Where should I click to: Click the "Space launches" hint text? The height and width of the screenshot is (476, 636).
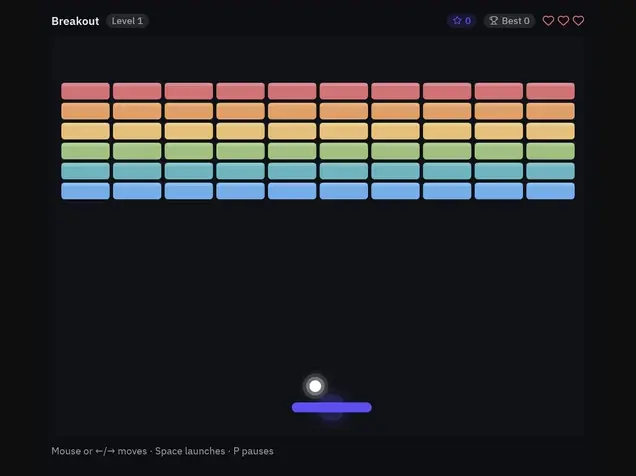pos(190,451)
